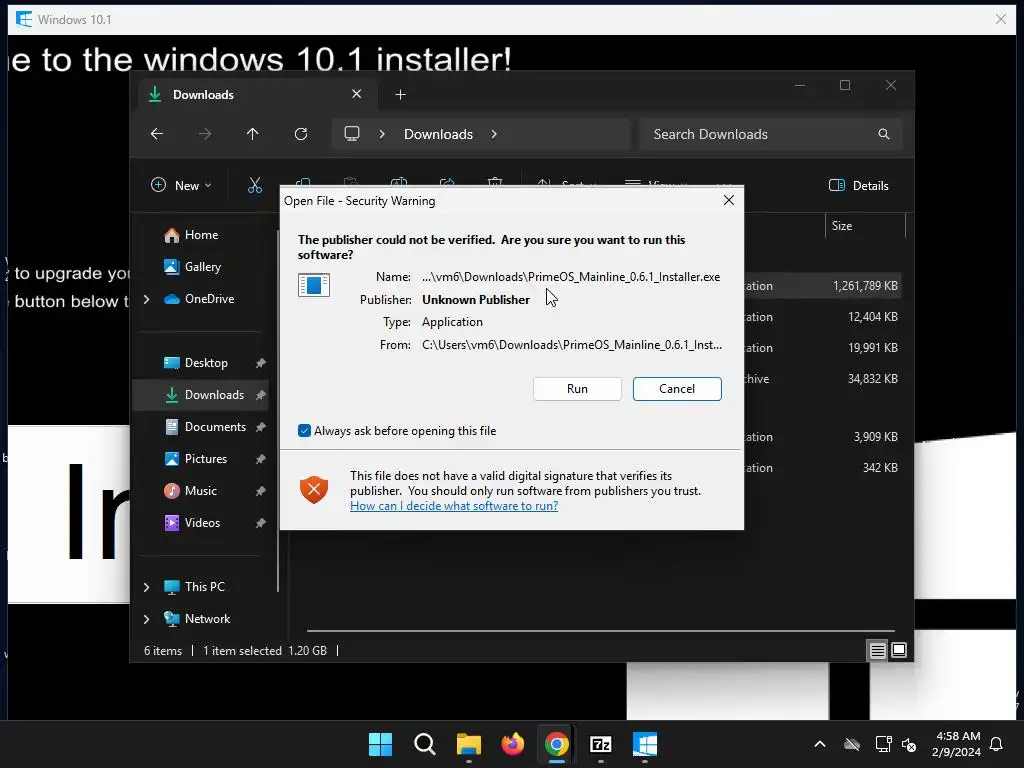Expand the Network node
The width and height of the screenshot is (1024, 768).
[146, 619]
